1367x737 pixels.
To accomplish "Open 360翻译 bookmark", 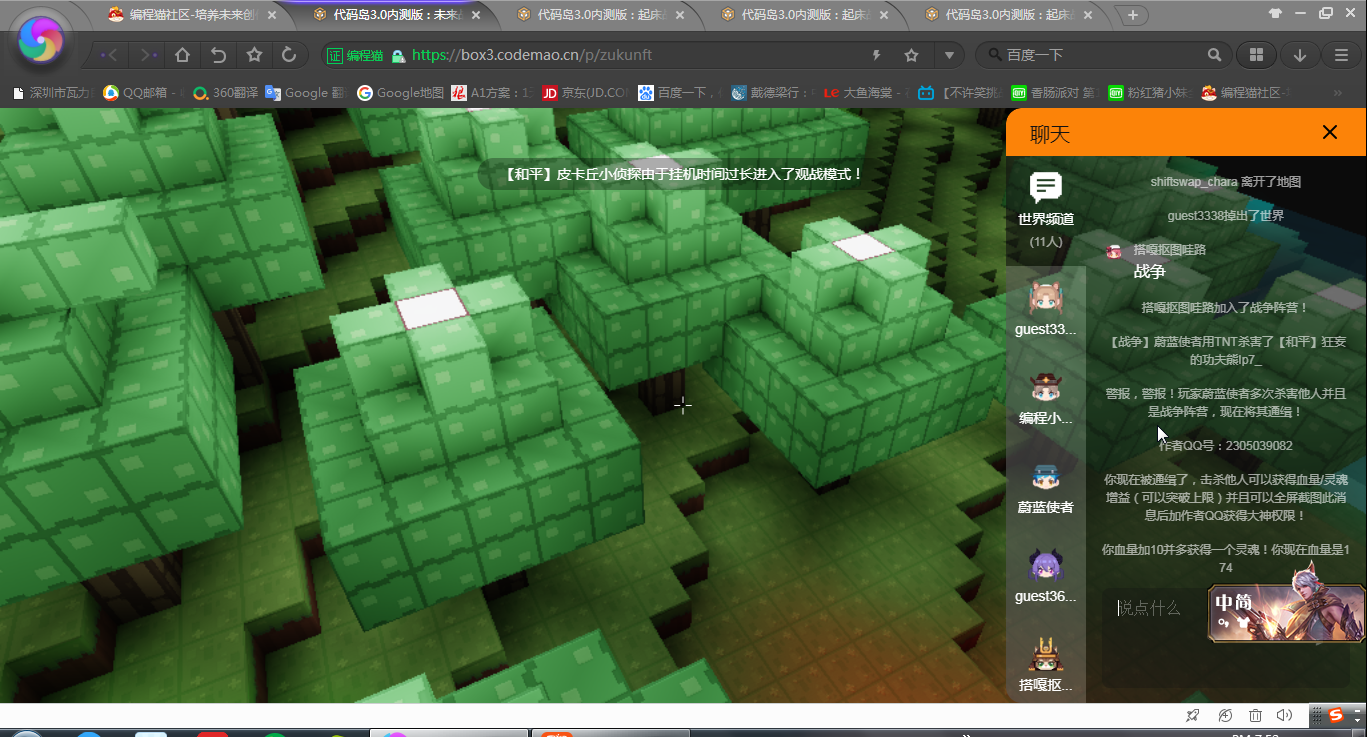I will tap(226, 93).
